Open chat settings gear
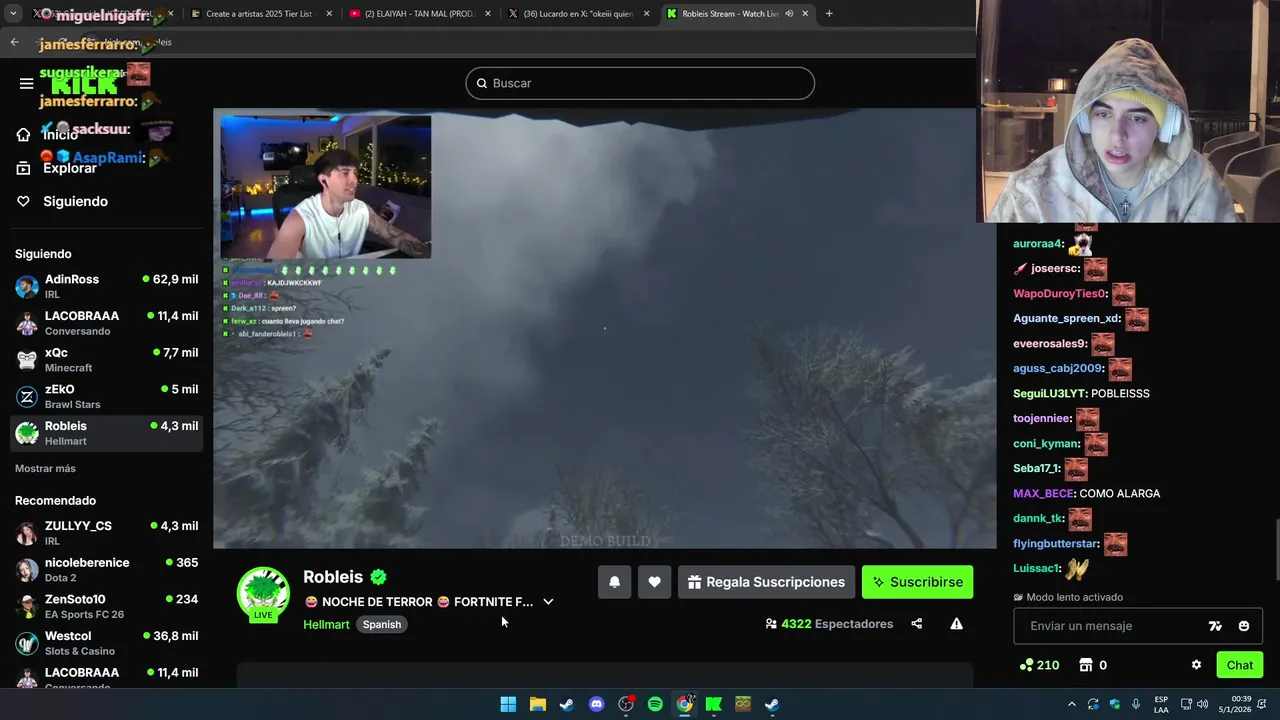The image size is (1280, 720). pyautogui.click(x=1196, y=665)
